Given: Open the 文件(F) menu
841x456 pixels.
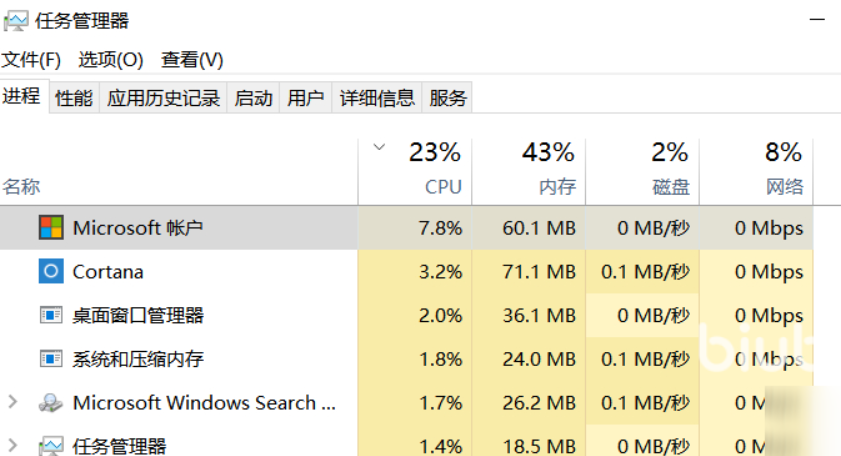Looking at the screenshot, I should click(x=31, y=60).
